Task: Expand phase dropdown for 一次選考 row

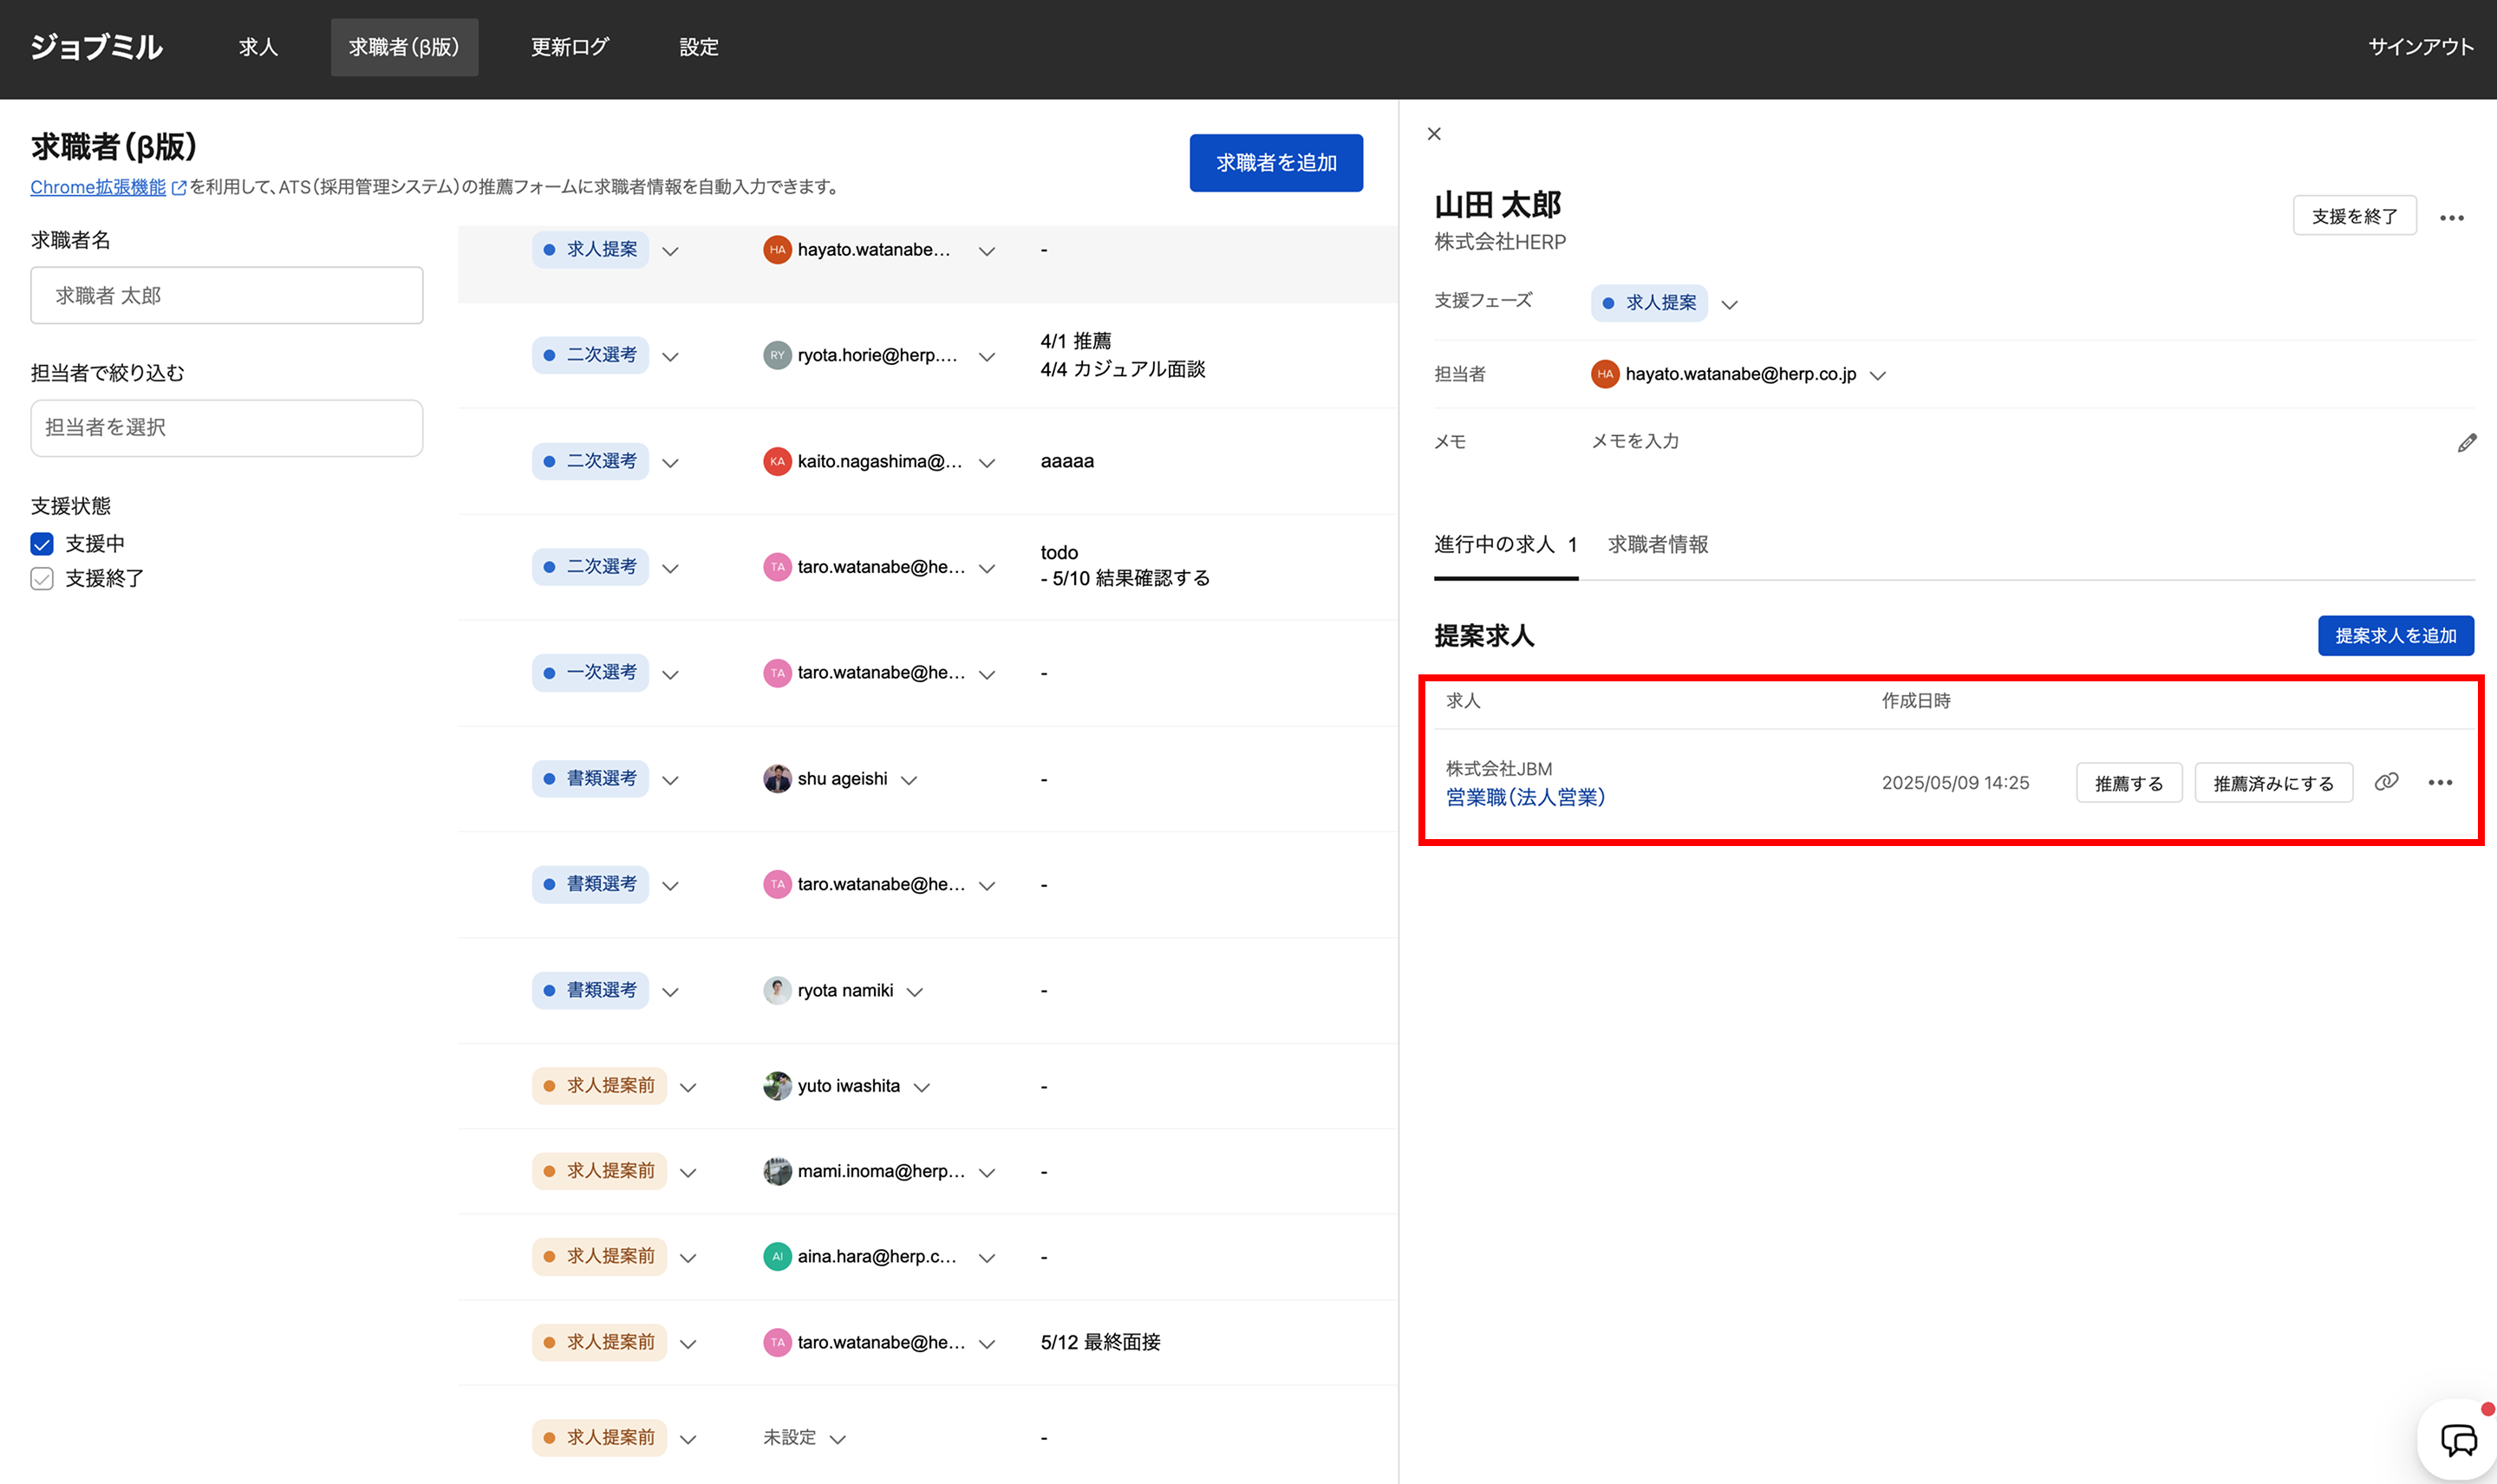Action: [670, 674]
